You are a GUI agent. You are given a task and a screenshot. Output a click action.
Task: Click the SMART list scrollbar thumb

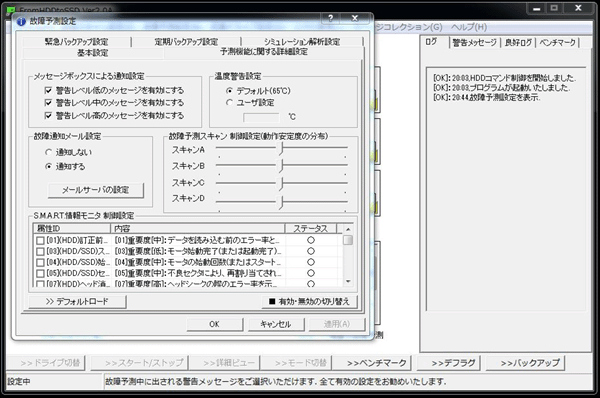pyautogui.click(x=348, y=240)
